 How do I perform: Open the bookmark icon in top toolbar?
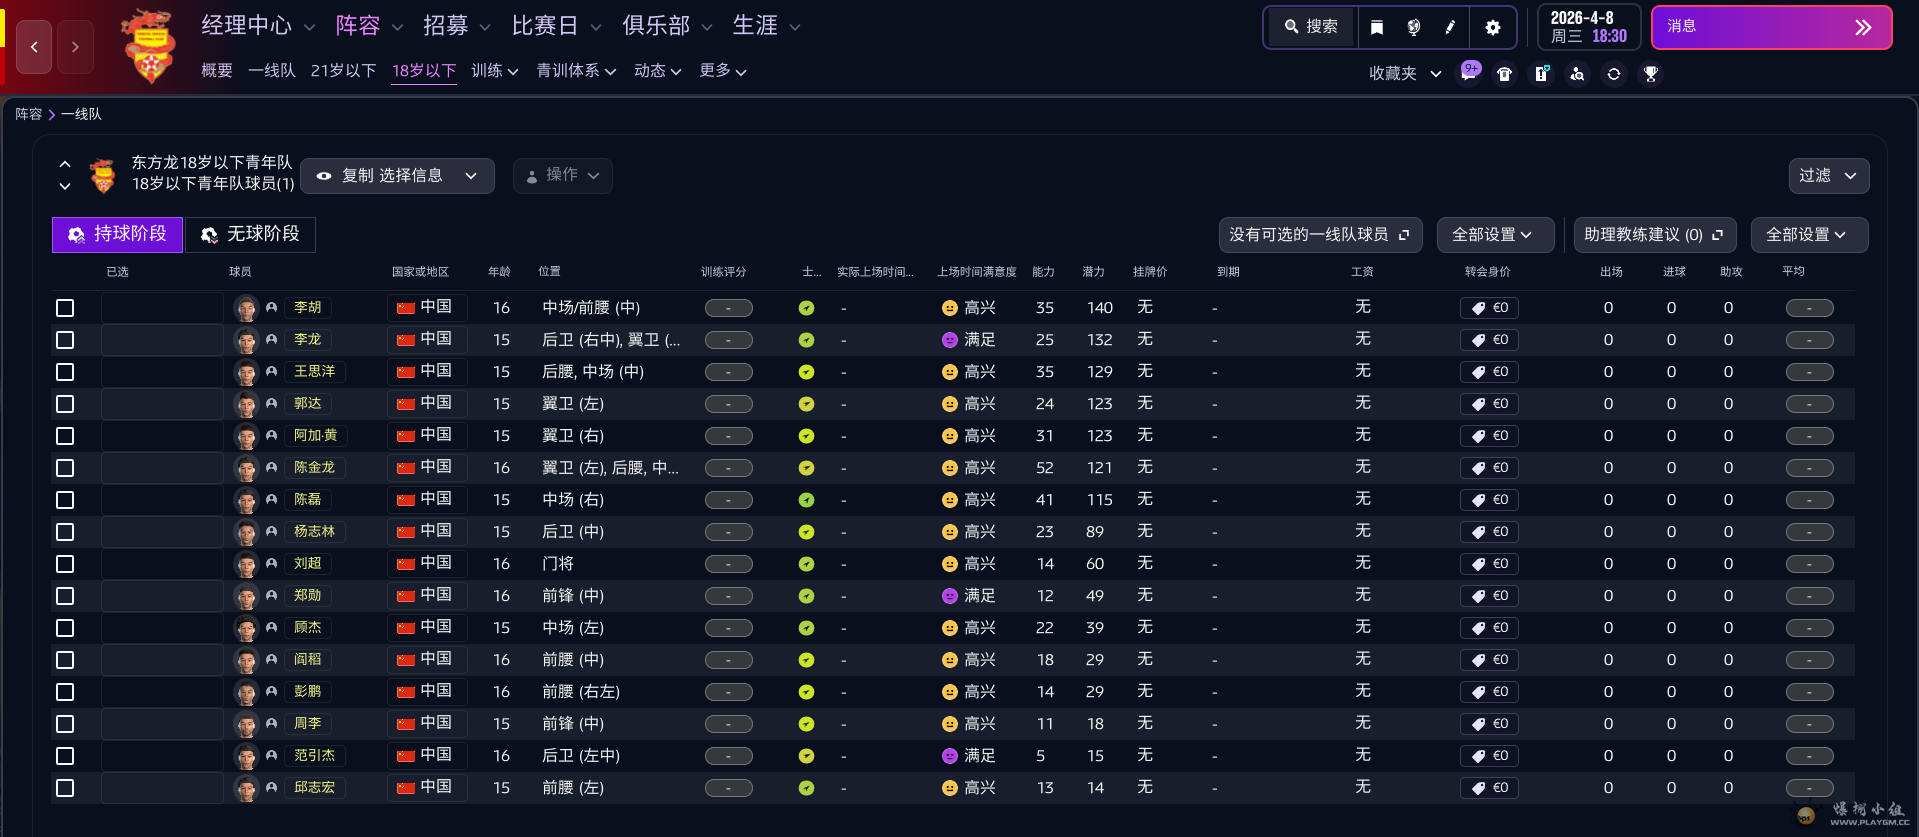click(x=1377, y=27)
